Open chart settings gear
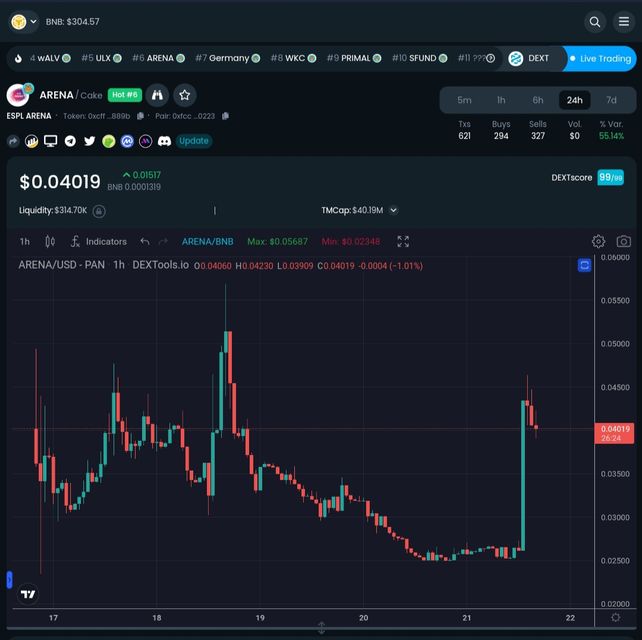This screenshot has width=642, height=640. [598, 242]
